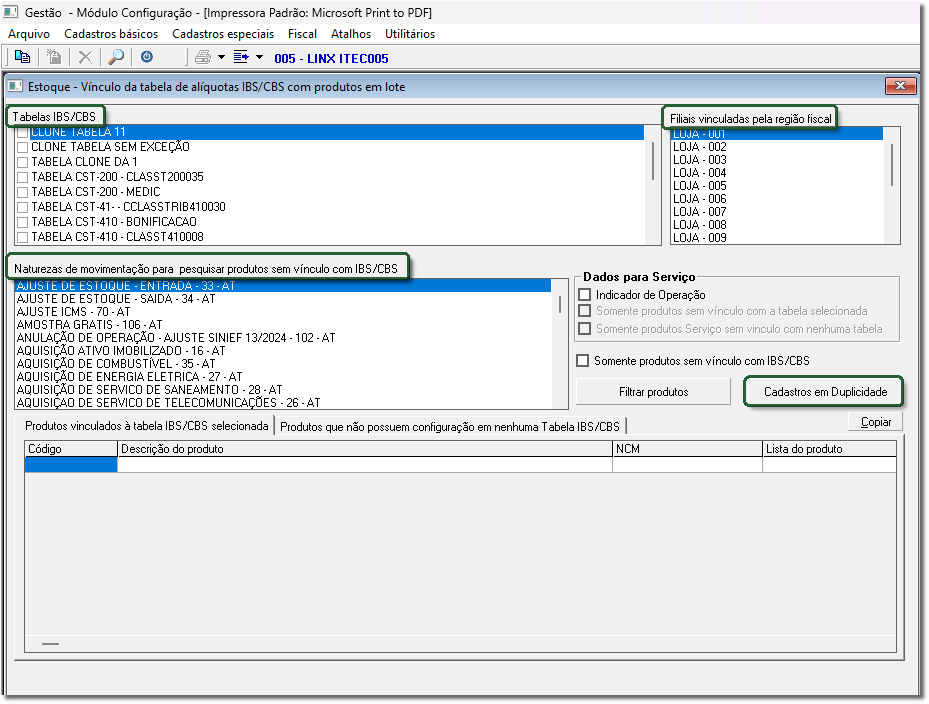Image resolution: width=929 pixels, height=704 pixels.
Task: Open the printer dropdown arrow
Action: click(x=221, y=57)
